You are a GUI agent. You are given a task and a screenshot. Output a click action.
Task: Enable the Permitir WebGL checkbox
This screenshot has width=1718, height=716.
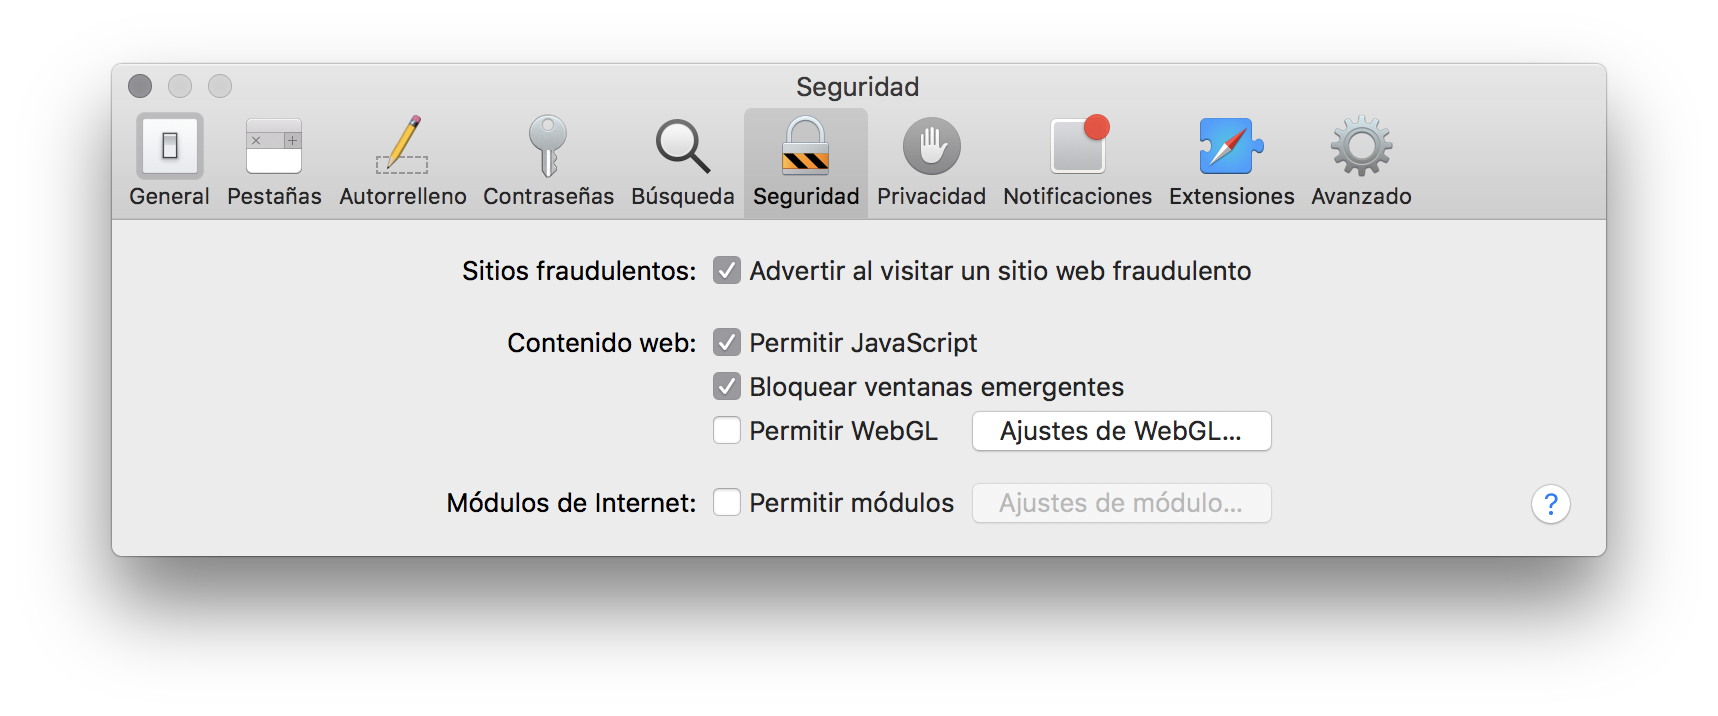[727, 431]
